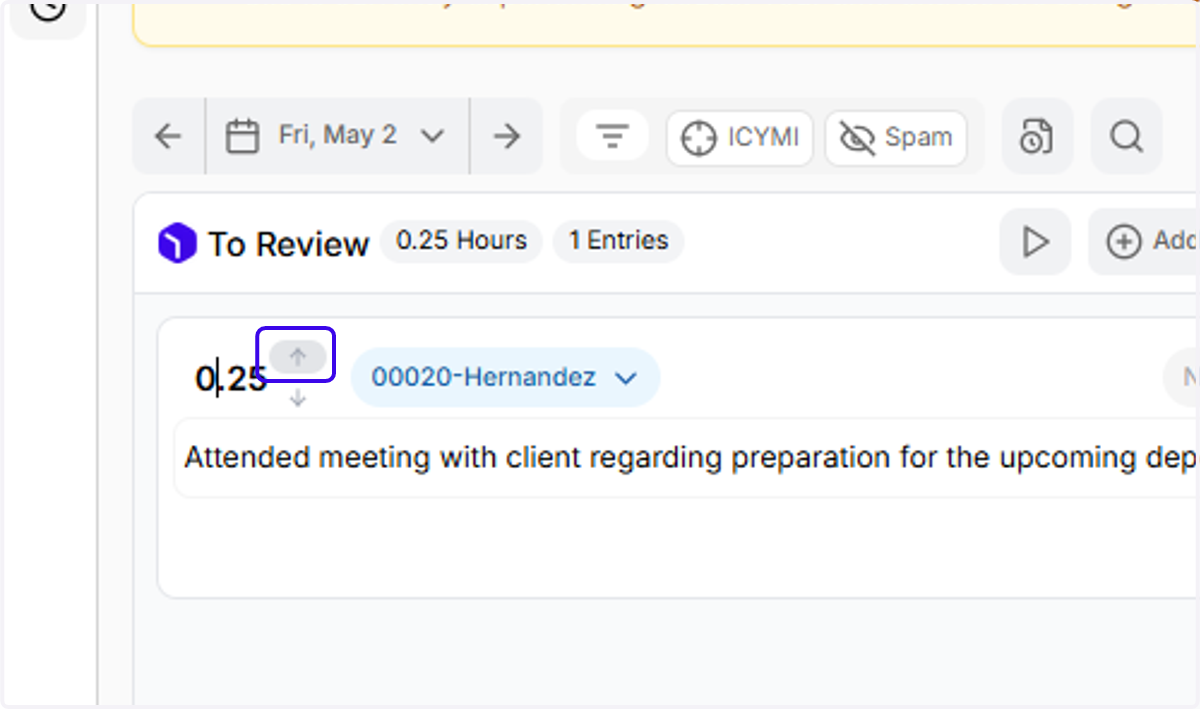The image size is (1200, 709).
Task: Click into the 0.25 hours field
Action: [x=231, y=379]
